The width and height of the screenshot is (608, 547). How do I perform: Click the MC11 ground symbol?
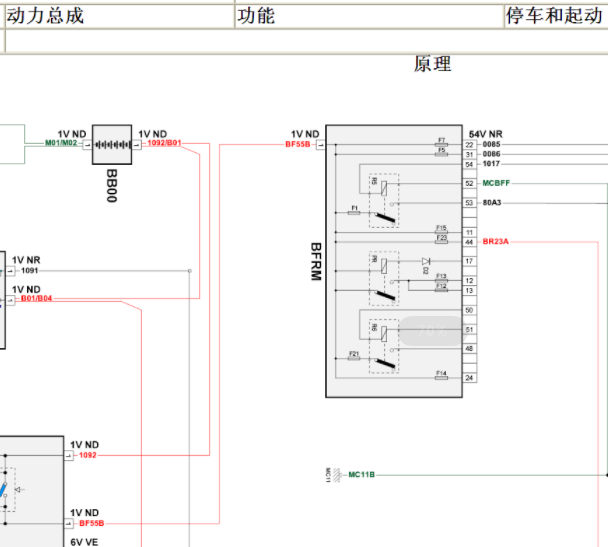coord(337,475)
